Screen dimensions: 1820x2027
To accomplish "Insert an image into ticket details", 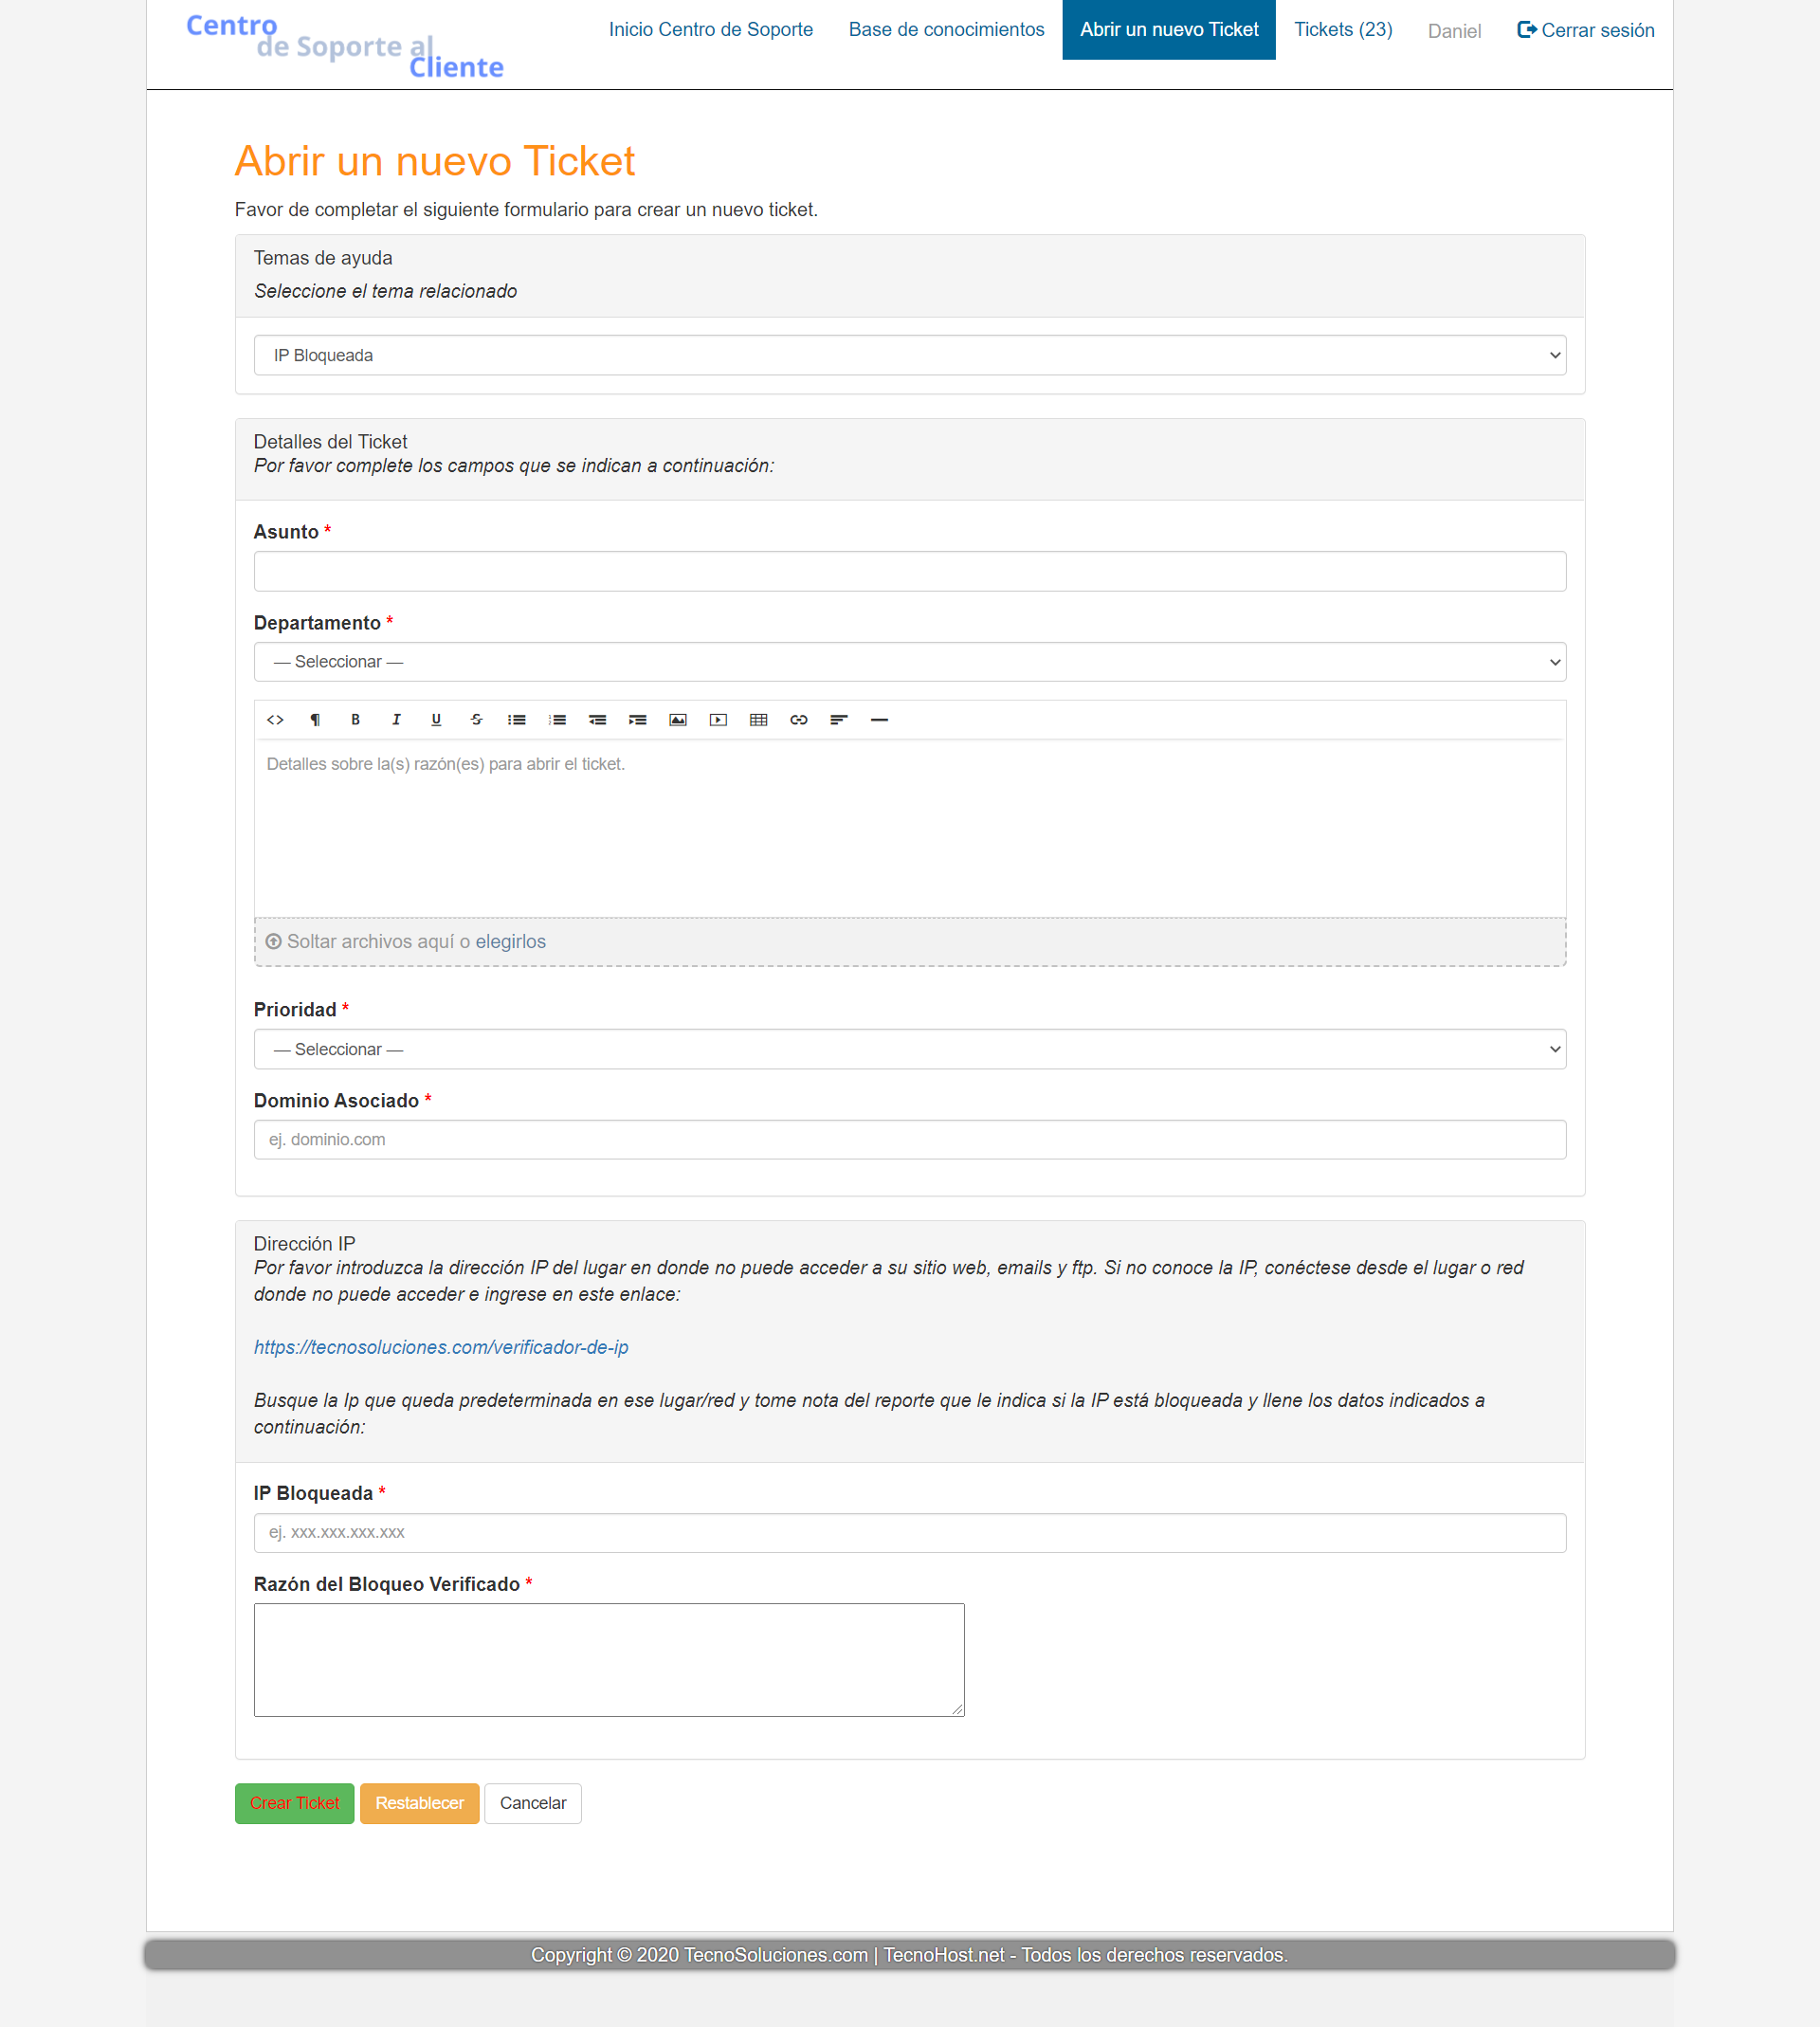I will point(678,720).
